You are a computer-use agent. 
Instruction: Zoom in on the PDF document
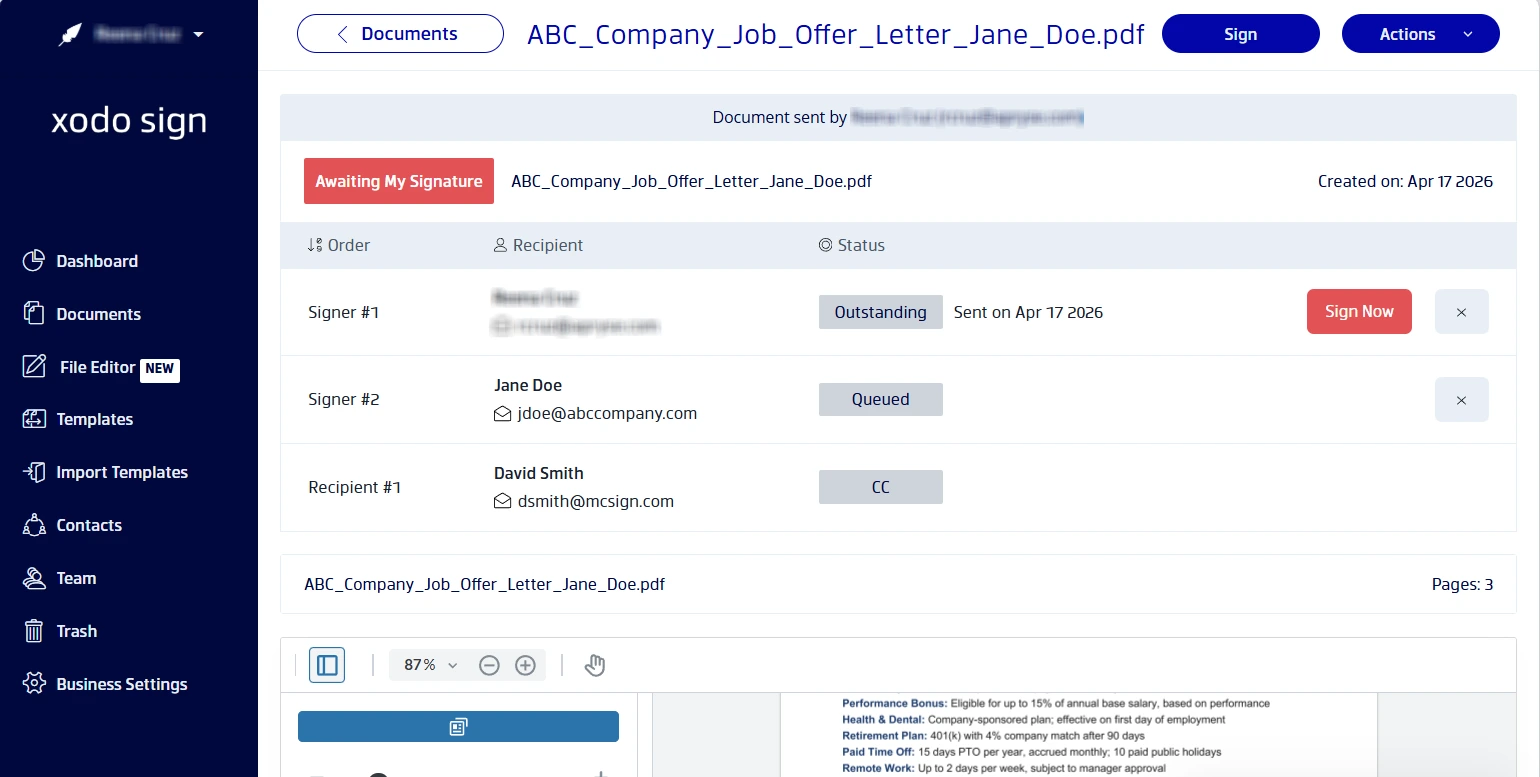(525, 664)
